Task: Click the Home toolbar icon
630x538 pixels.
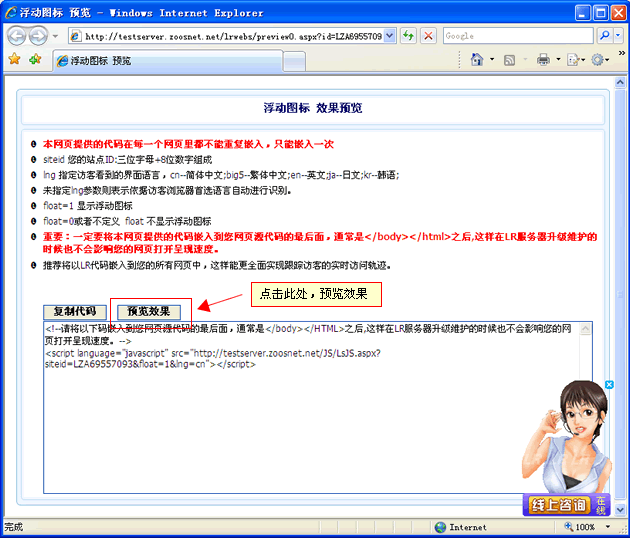Action: 478,60
